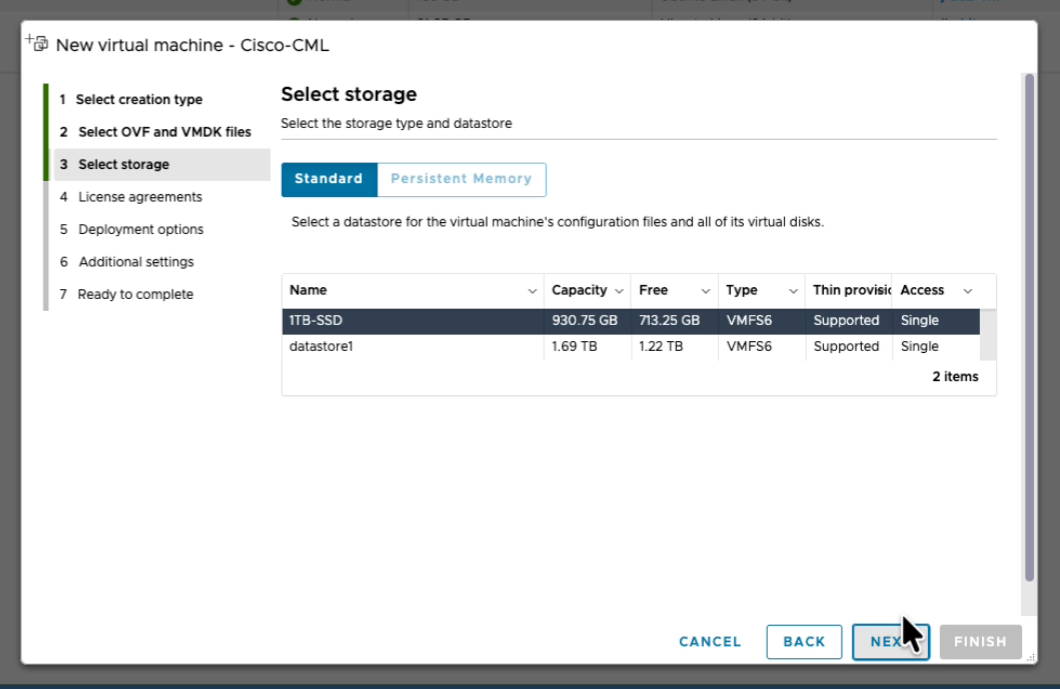Click the NEXT button
Viewport: 1060px width, 689px height.
pyautogui.click(x=890, y=642)
